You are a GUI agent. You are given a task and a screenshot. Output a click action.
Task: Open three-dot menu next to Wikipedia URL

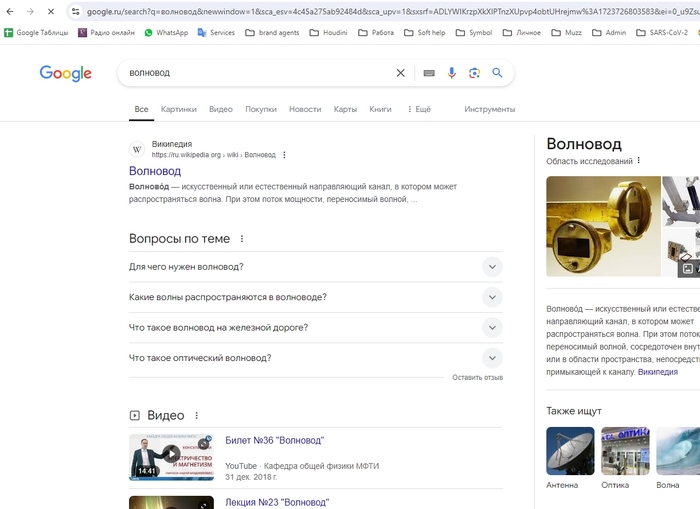285,155
